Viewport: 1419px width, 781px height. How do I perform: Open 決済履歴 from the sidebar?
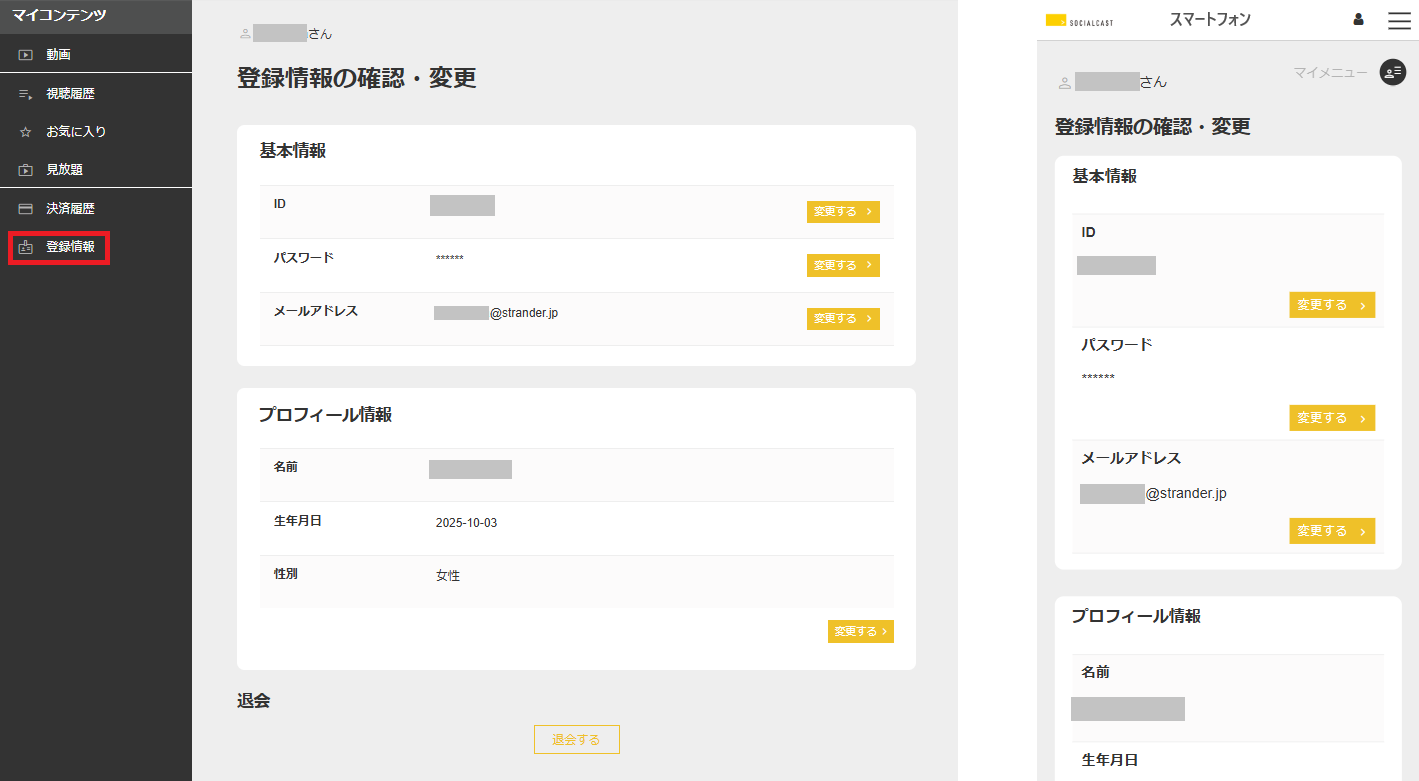point(70,209)
